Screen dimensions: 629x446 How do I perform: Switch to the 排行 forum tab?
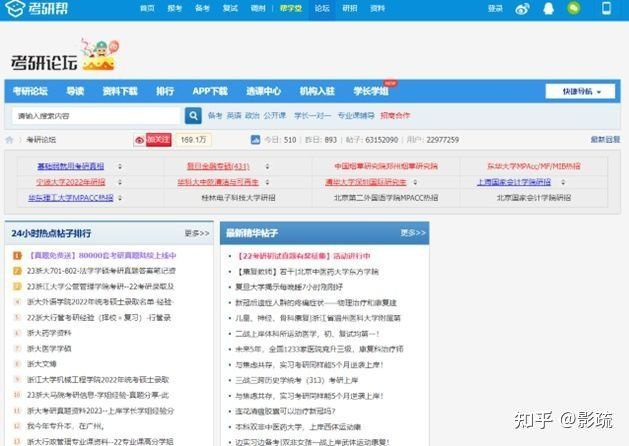[165, 91]
